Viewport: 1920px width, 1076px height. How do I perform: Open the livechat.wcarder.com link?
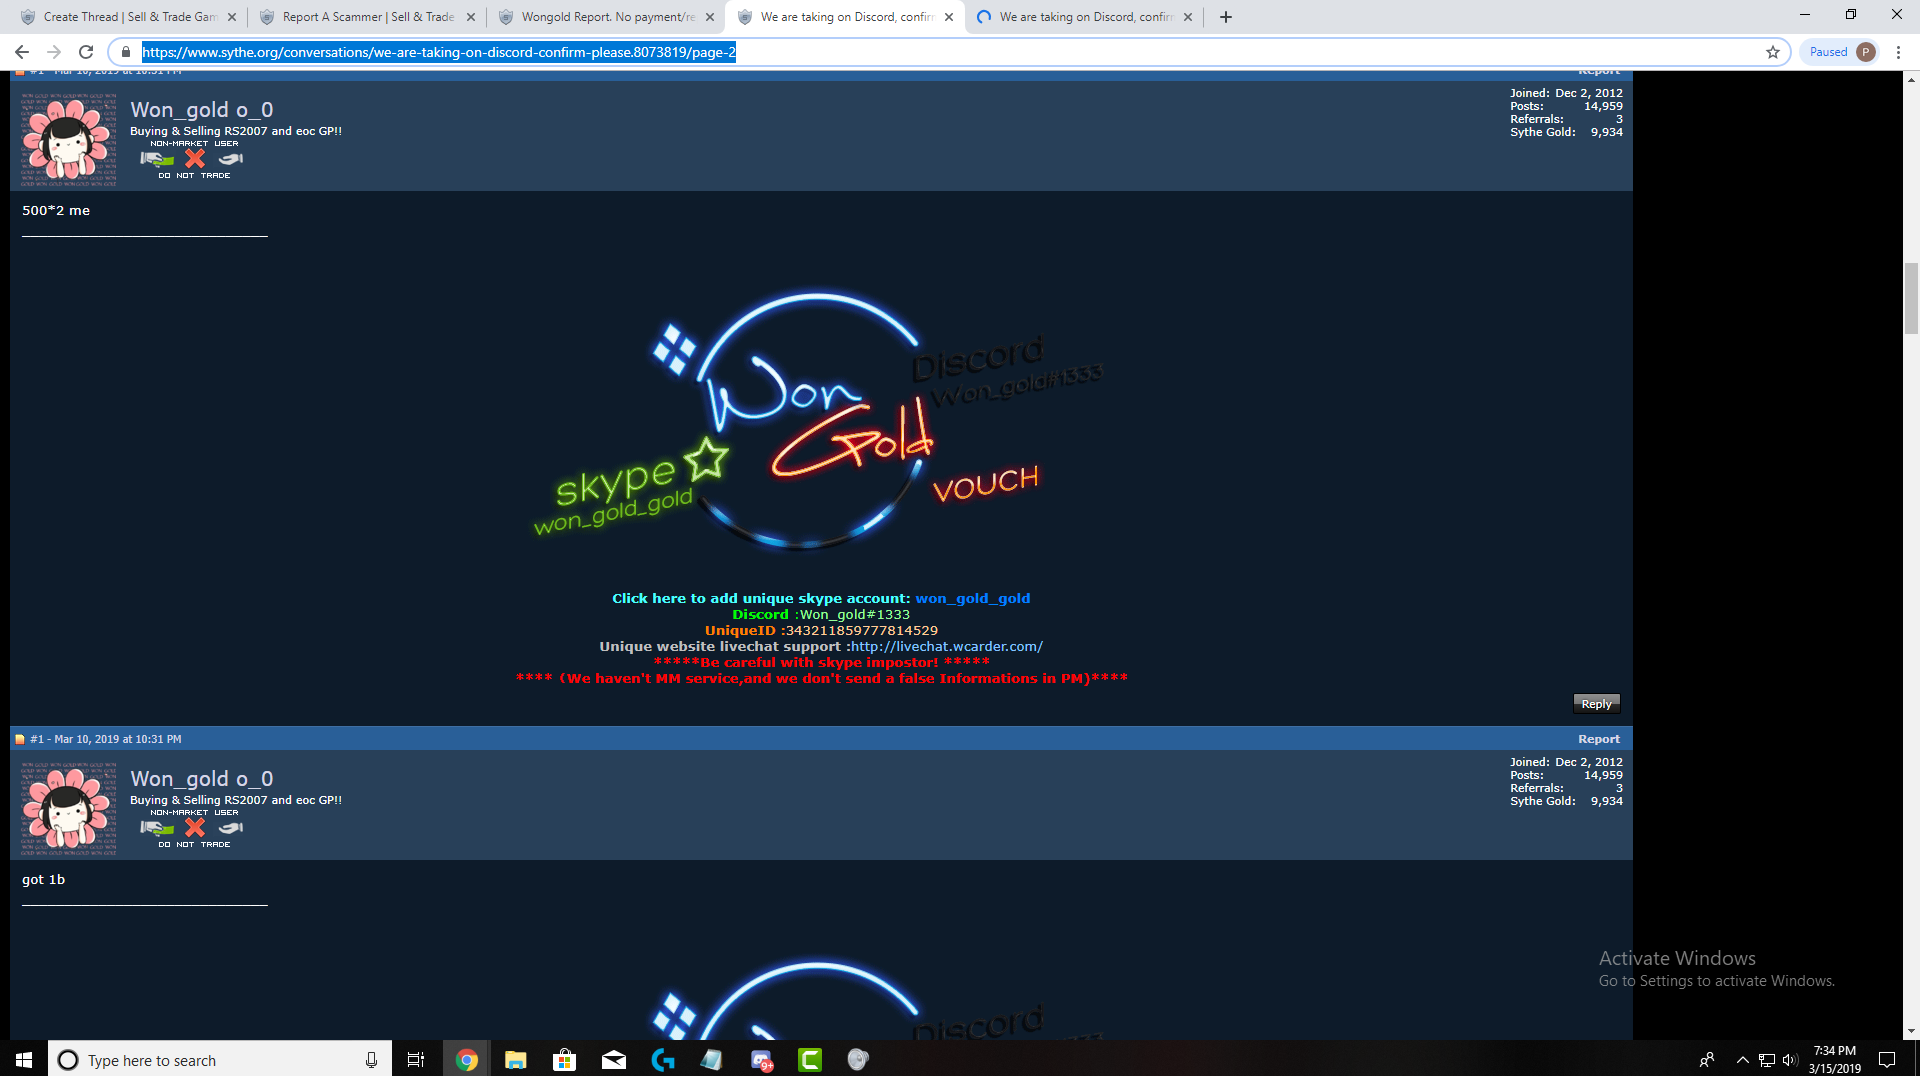point(946,647)
